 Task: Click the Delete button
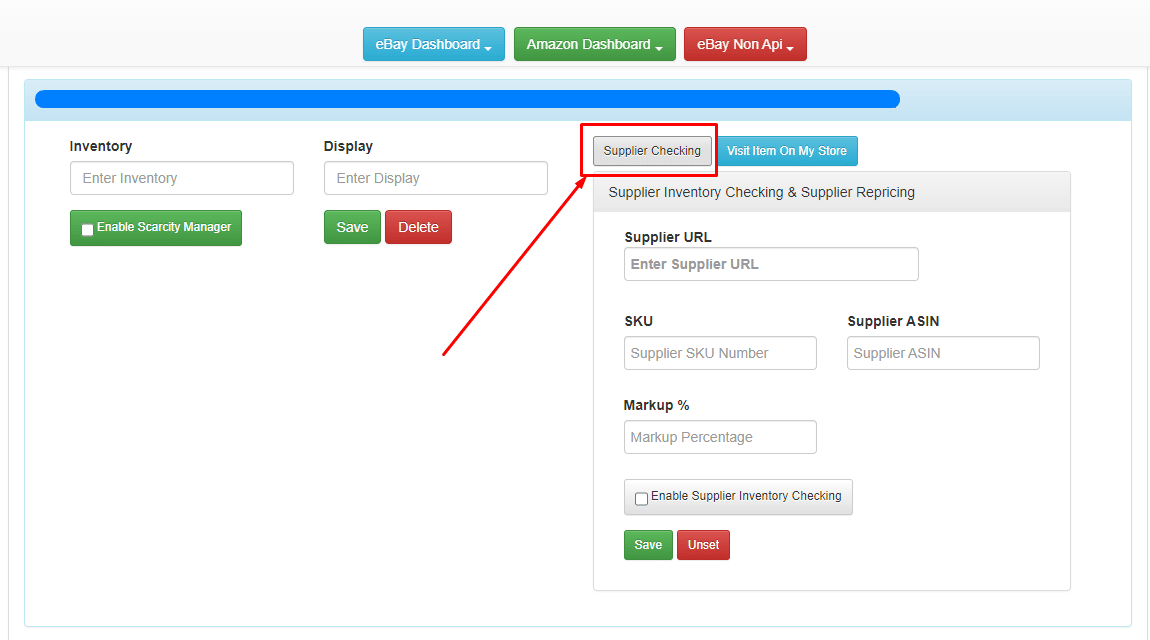click(418, 227)
